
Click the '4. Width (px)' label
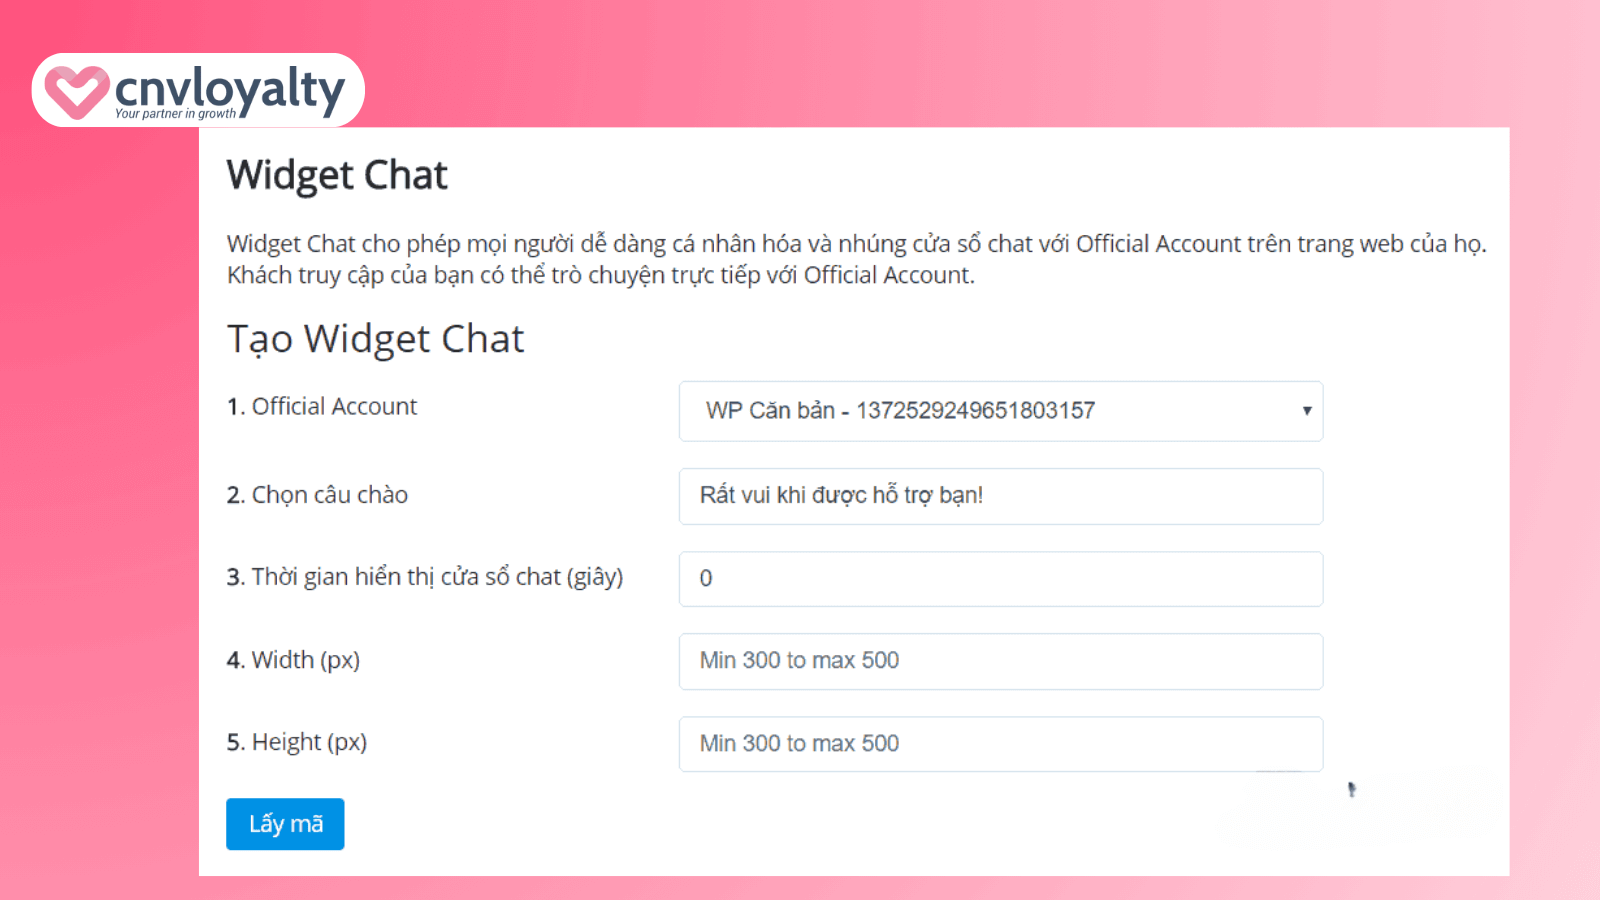294,660
